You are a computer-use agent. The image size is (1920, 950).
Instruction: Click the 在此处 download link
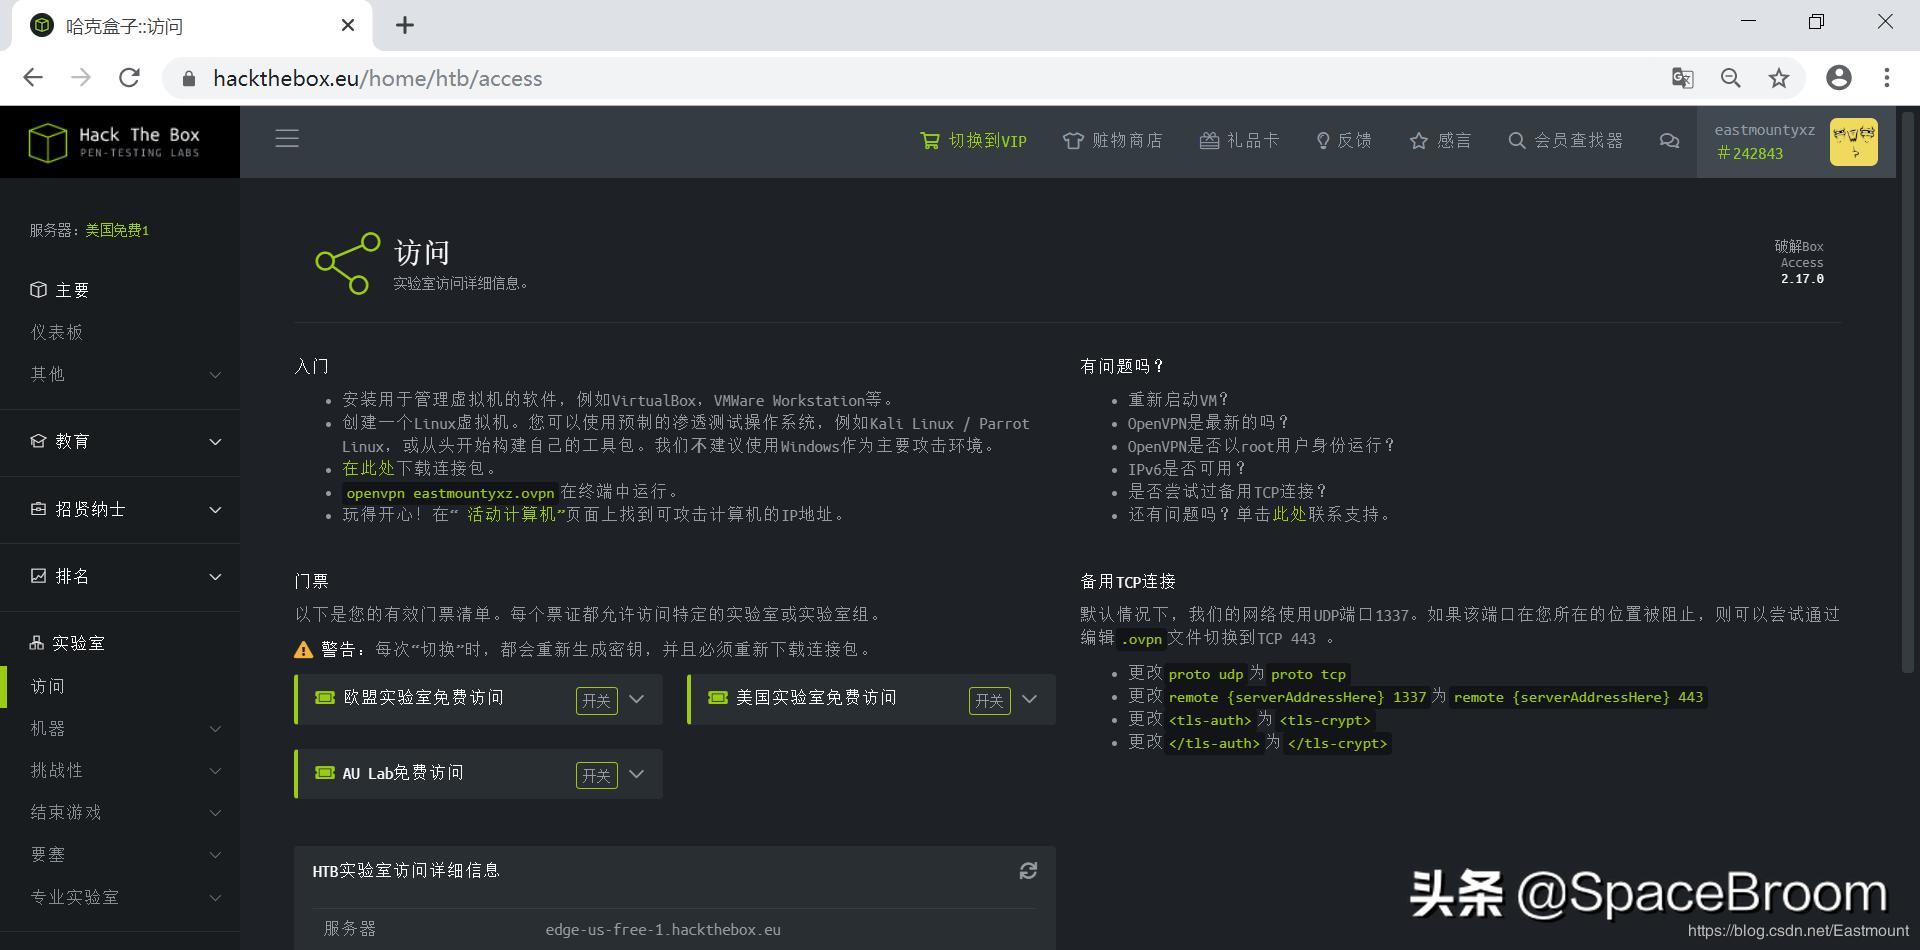[369, 468]
